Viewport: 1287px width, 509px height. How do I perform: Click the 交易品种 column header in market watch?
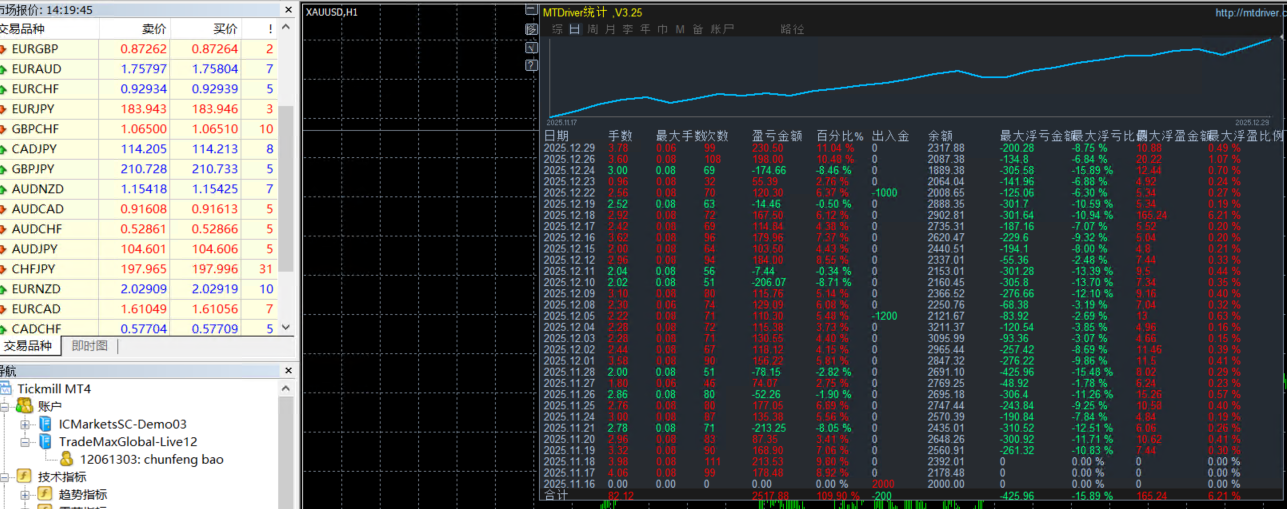(49, 29)
